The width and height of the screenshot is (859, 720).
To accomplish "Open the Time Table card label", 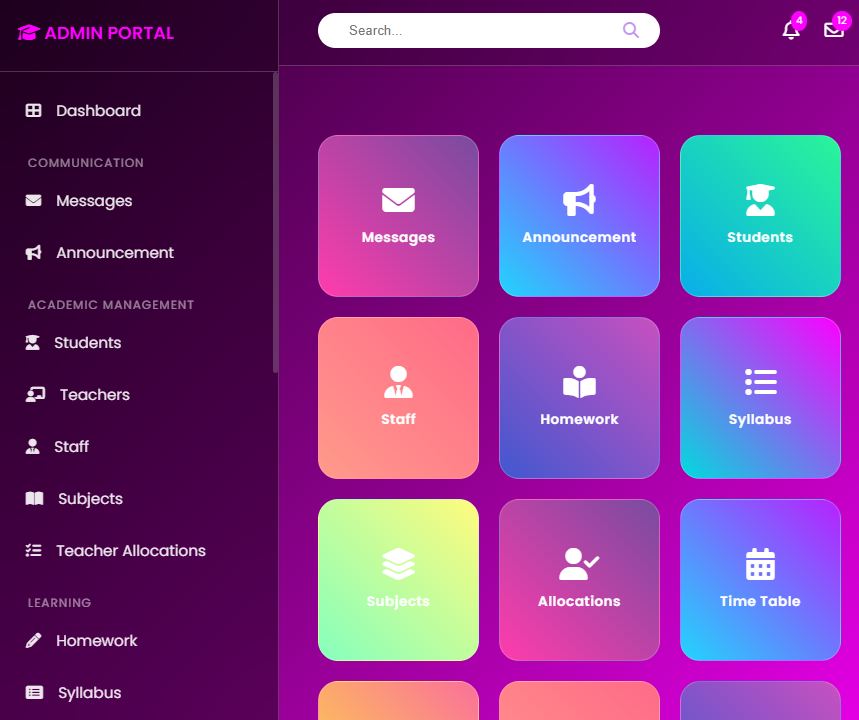I will tap(760, 601).
